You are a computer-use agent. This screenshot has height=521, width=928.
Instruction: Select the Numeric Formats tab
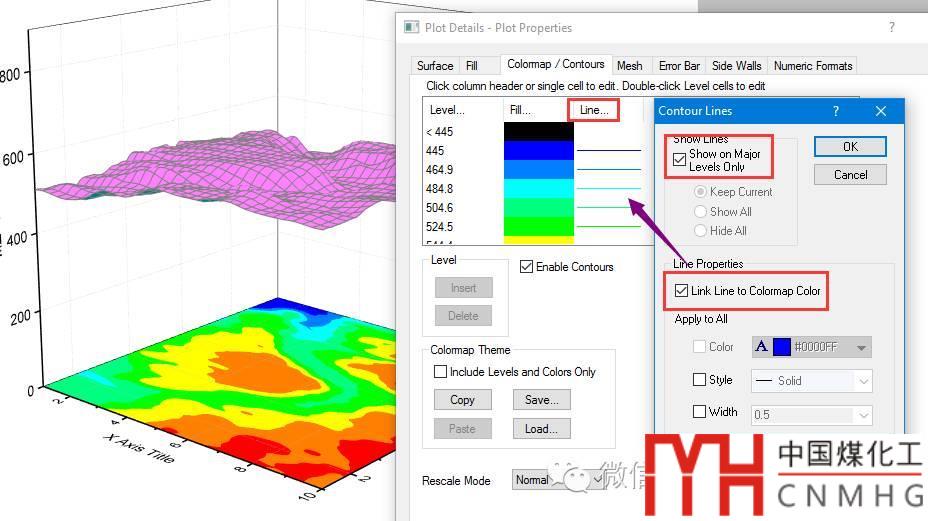(x=813, y=66)
